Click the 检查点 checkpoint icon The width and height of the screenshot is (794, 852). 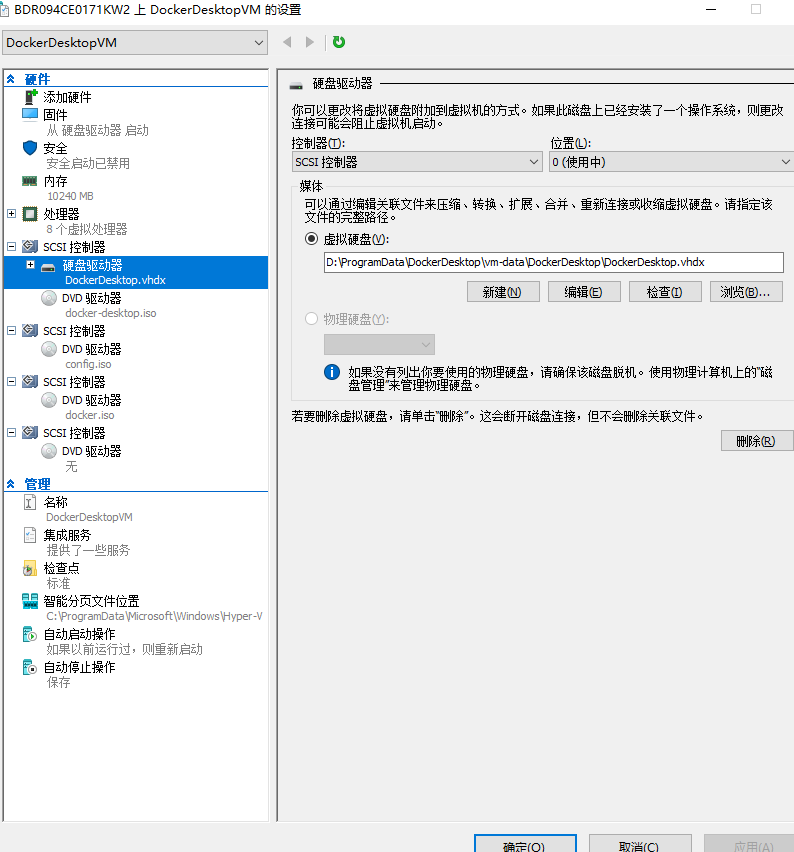pyautogui.click(x=30, y=568)
